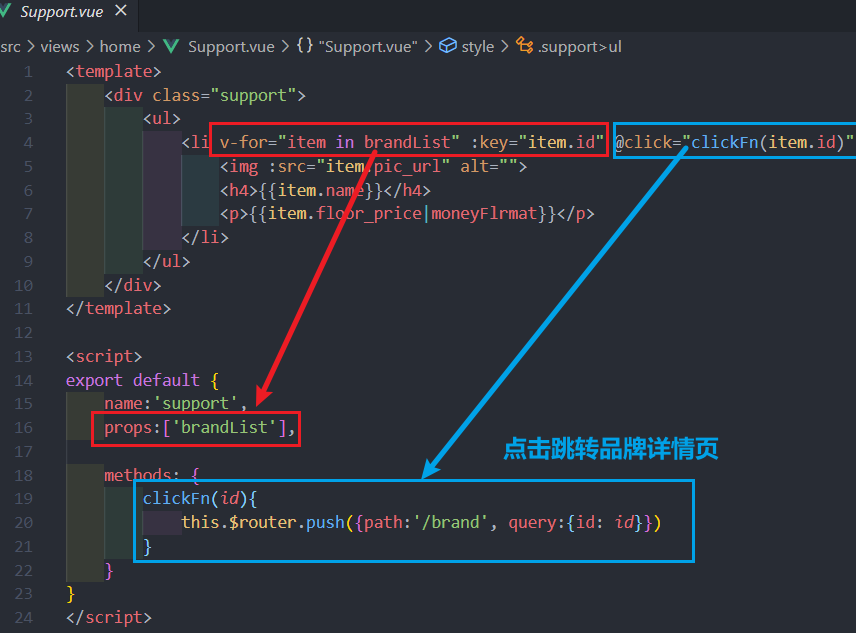856x633 pixels.
Task: Open the views breadcrumb segment
Action: tap(60, 47)
